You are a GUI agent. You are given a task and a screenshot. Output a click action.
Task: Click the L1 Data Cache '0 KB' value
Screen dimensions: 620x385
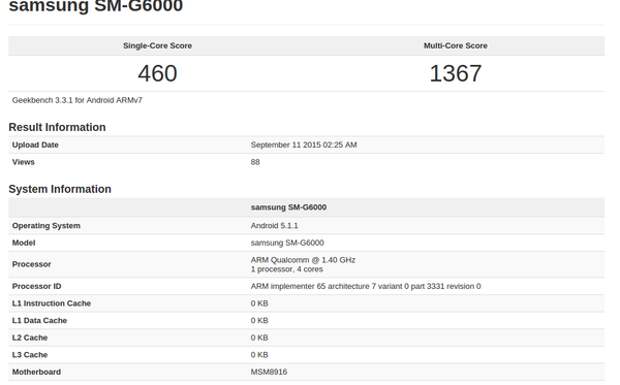pos(259,321)
